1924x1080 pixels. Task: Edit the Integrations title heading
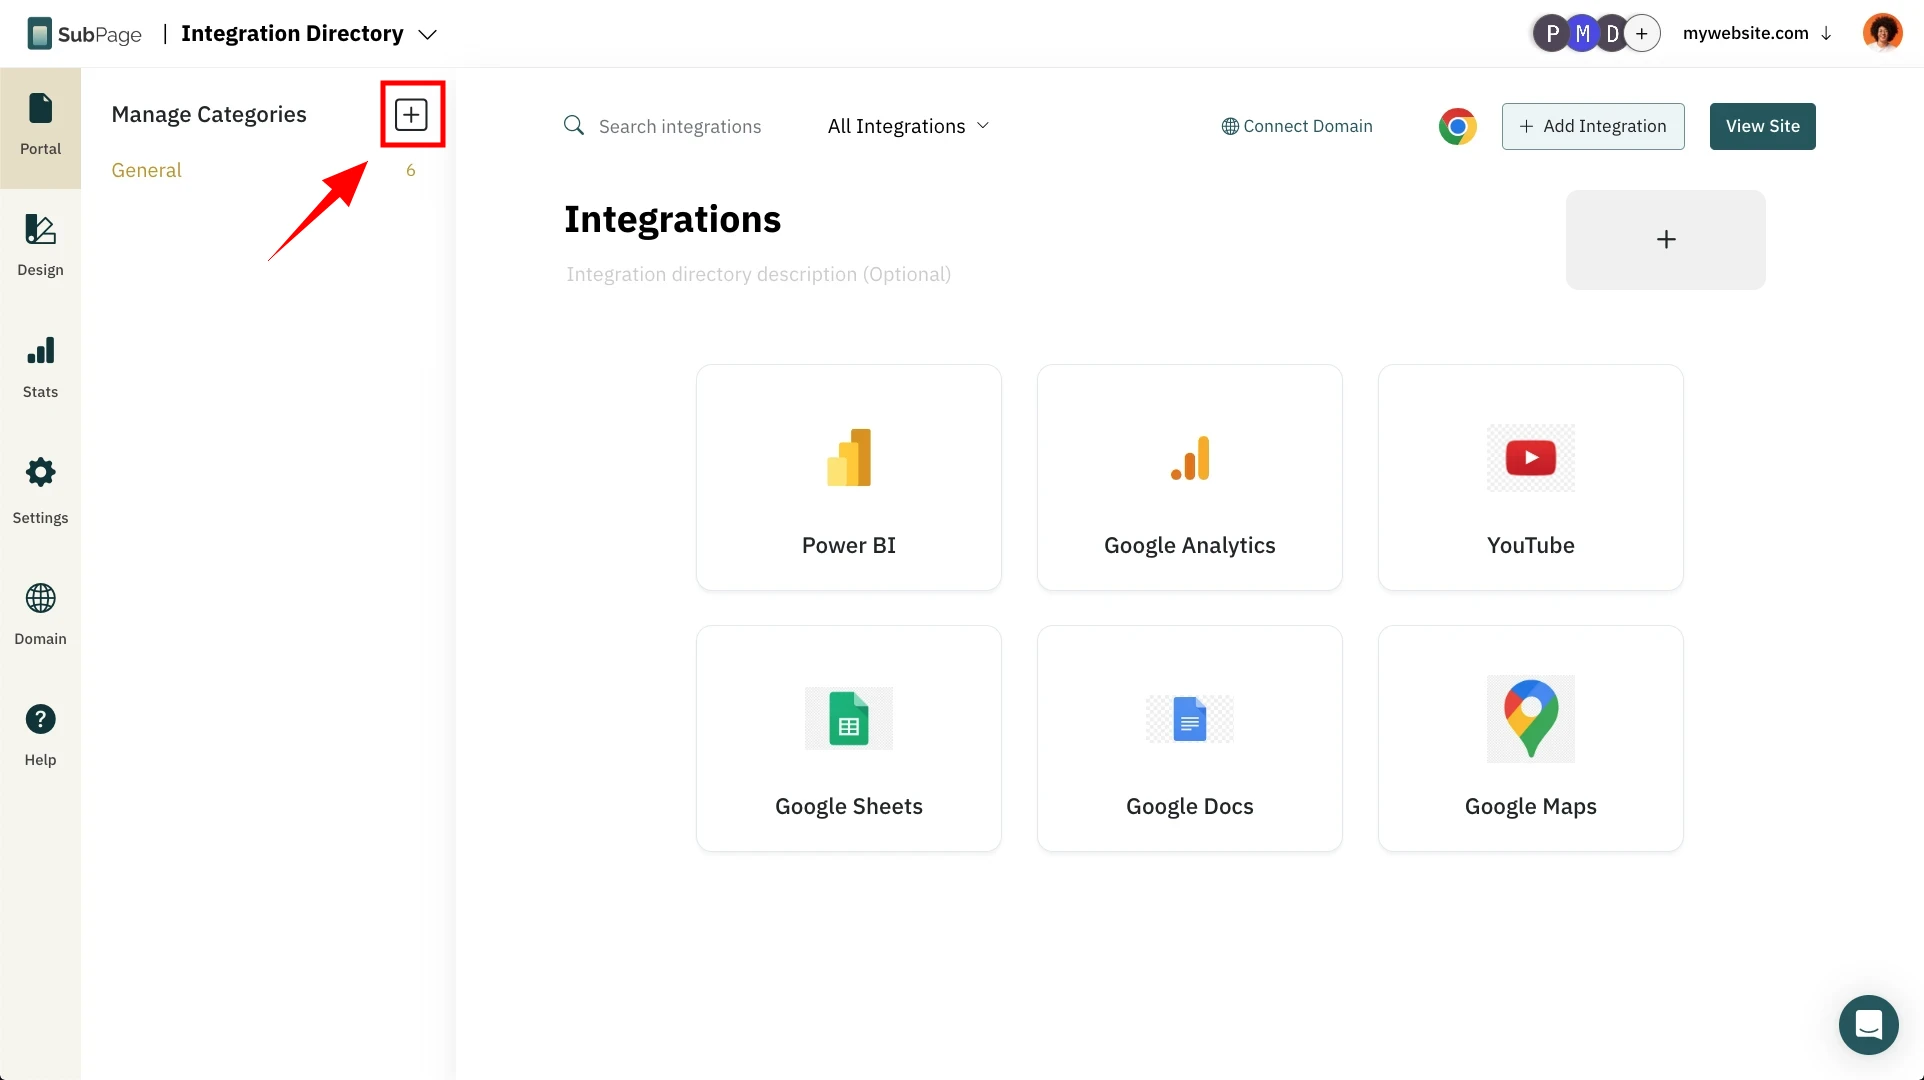click(x=672, y=219)
